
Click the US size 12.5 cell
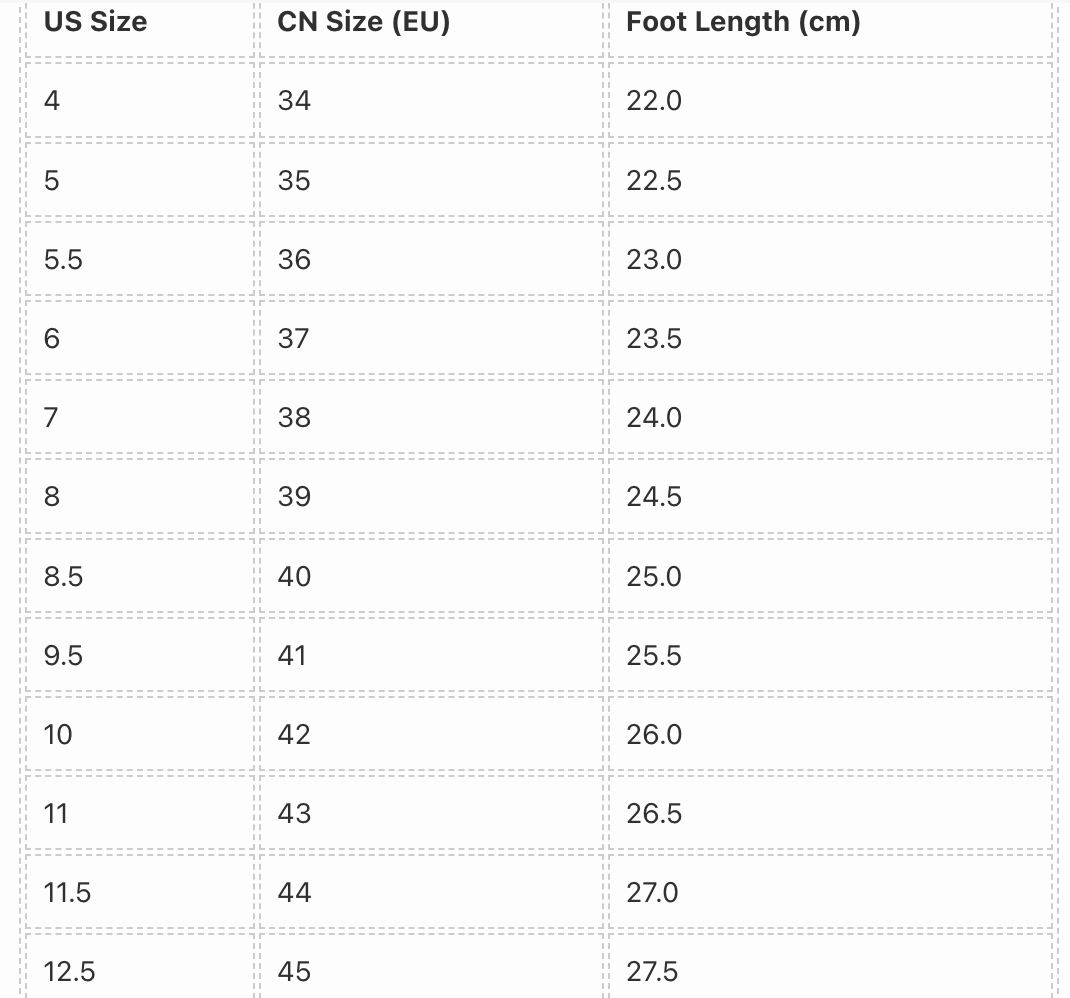point(140,967)
